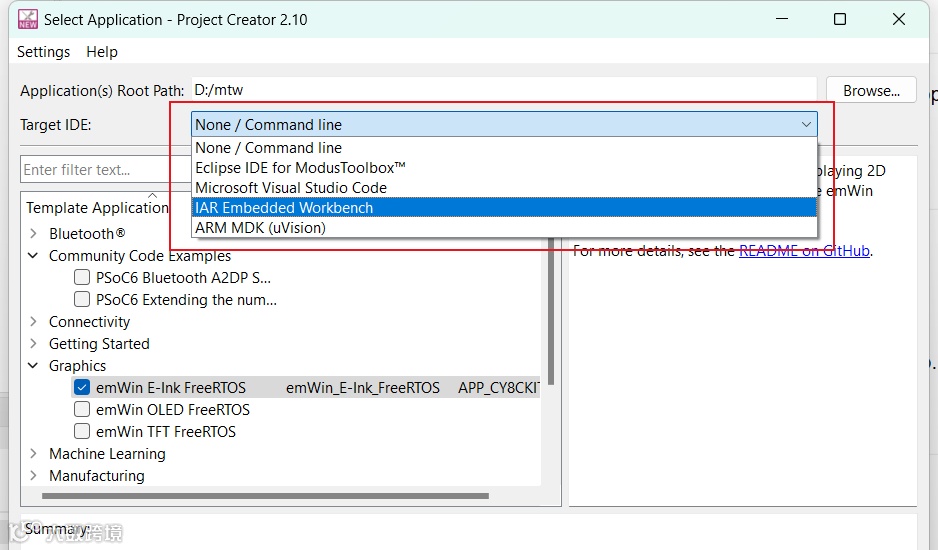The image size is (938, 550).
Task: Click the Connectivity tree label
Action: tap(89, 321)
